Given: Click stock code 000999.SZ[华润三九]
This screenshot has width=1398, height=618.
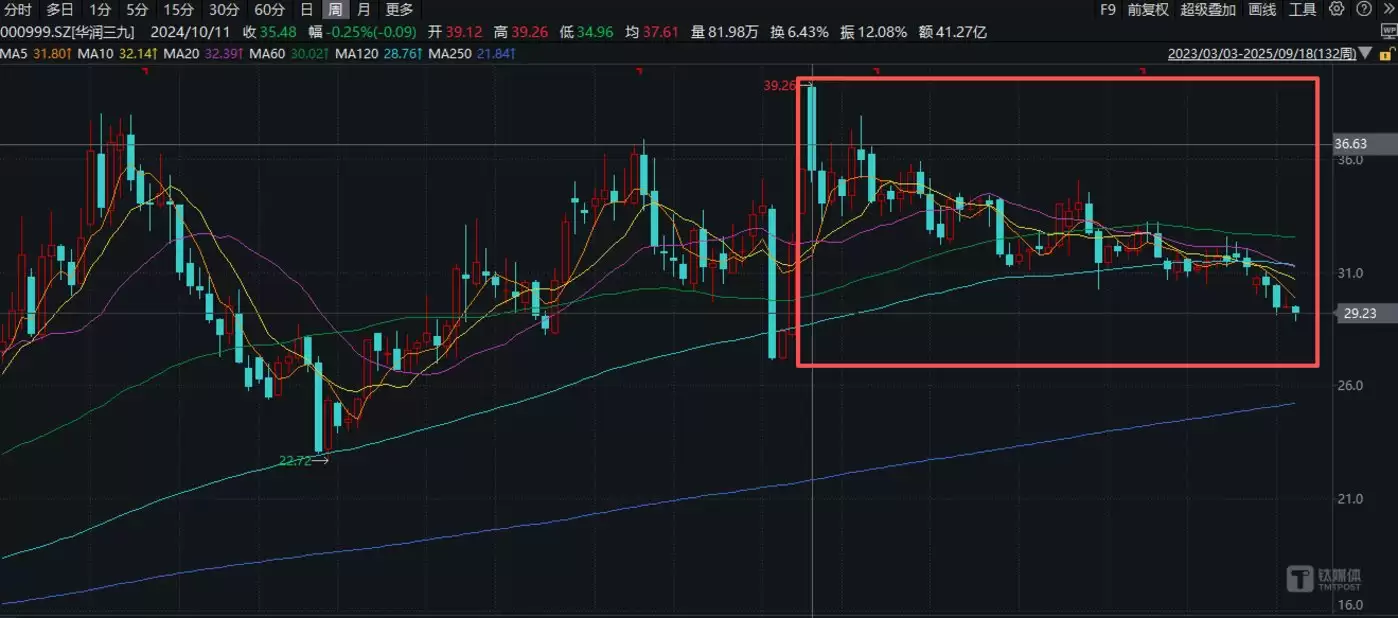Looking at the screenshot, I should pos(67,32).
